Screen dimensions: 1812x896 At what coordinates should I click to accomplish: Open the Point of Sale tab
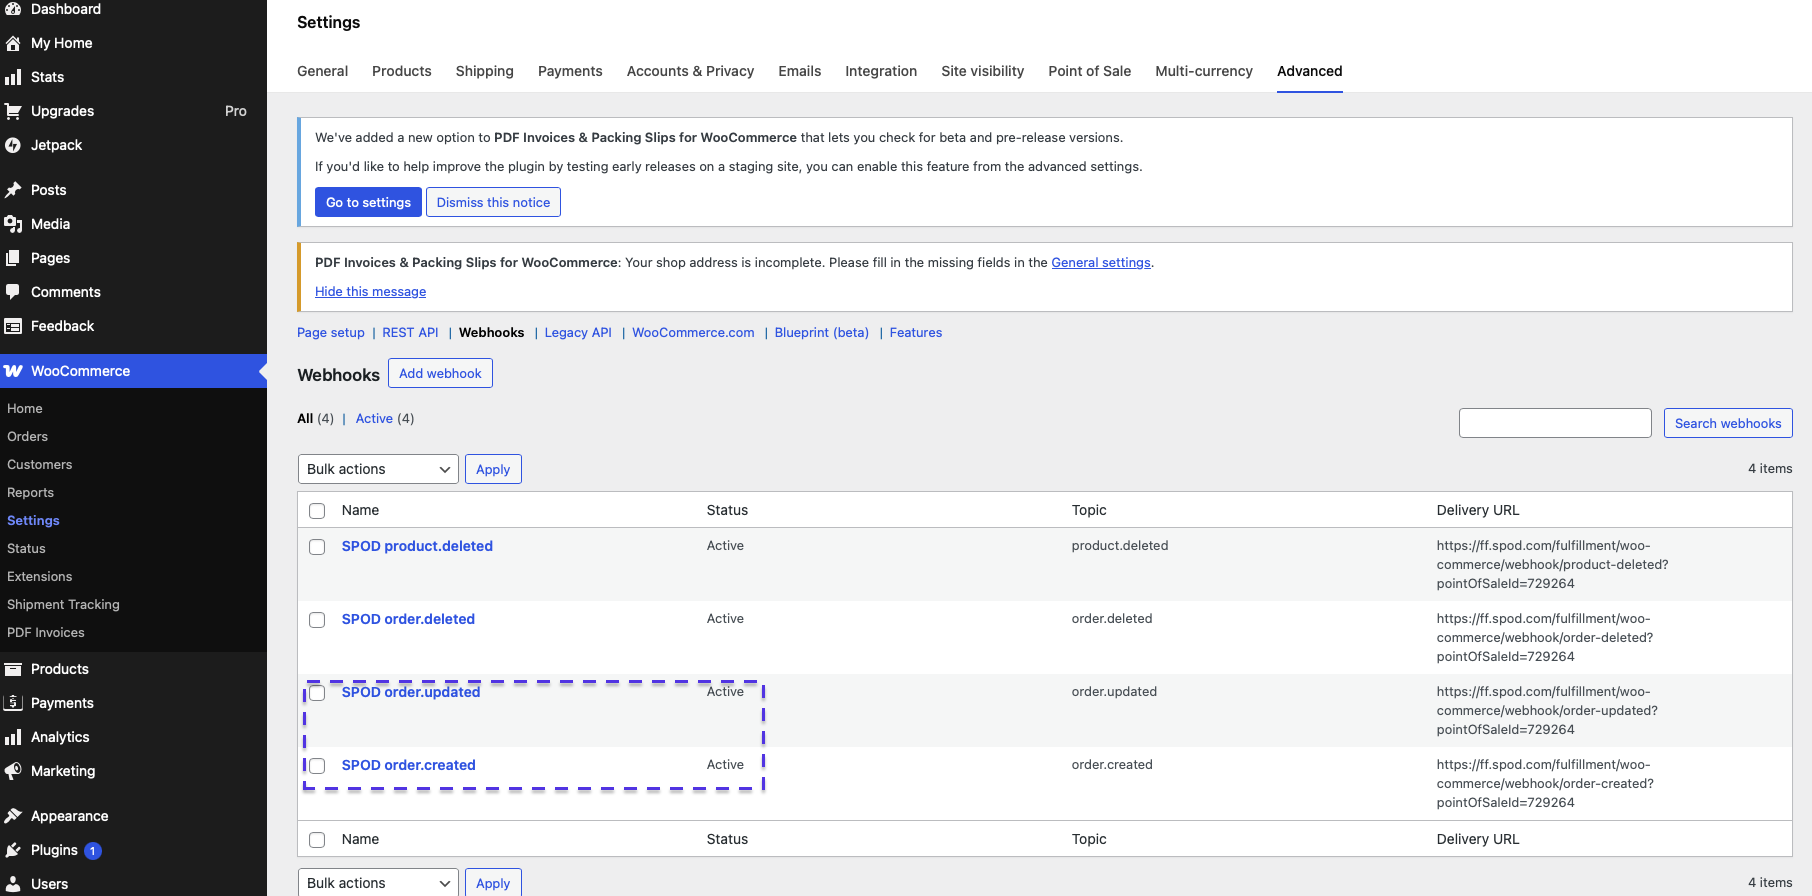pyautogui.click(x=1089, y=71)
